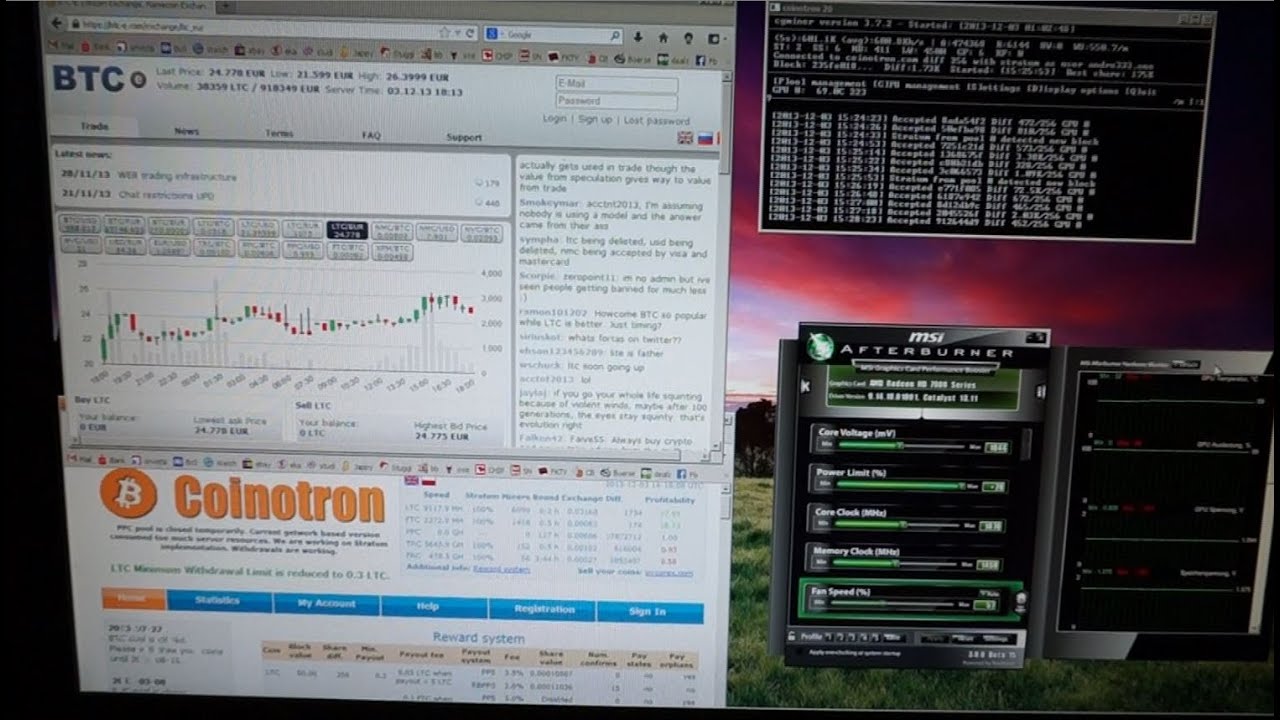Open Coinotron My Account menu item
Viewport: 1280px width, 720px height.
click(326, 604)
